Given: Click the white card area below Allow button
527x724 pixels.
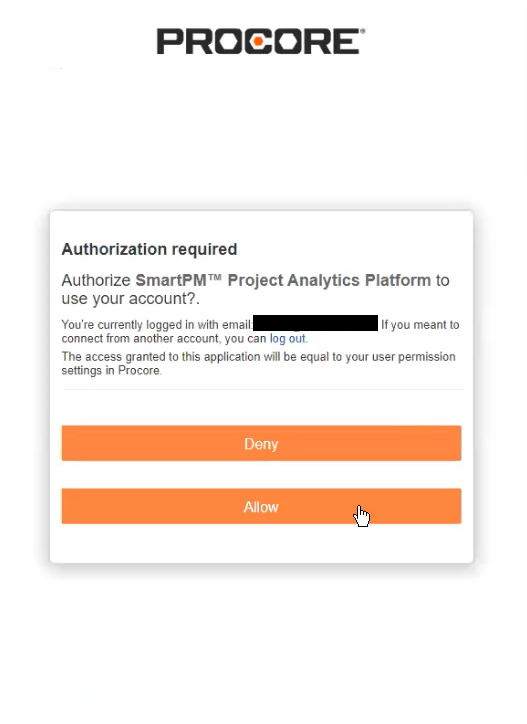Looking at the screenshot, I should (261, 543).
